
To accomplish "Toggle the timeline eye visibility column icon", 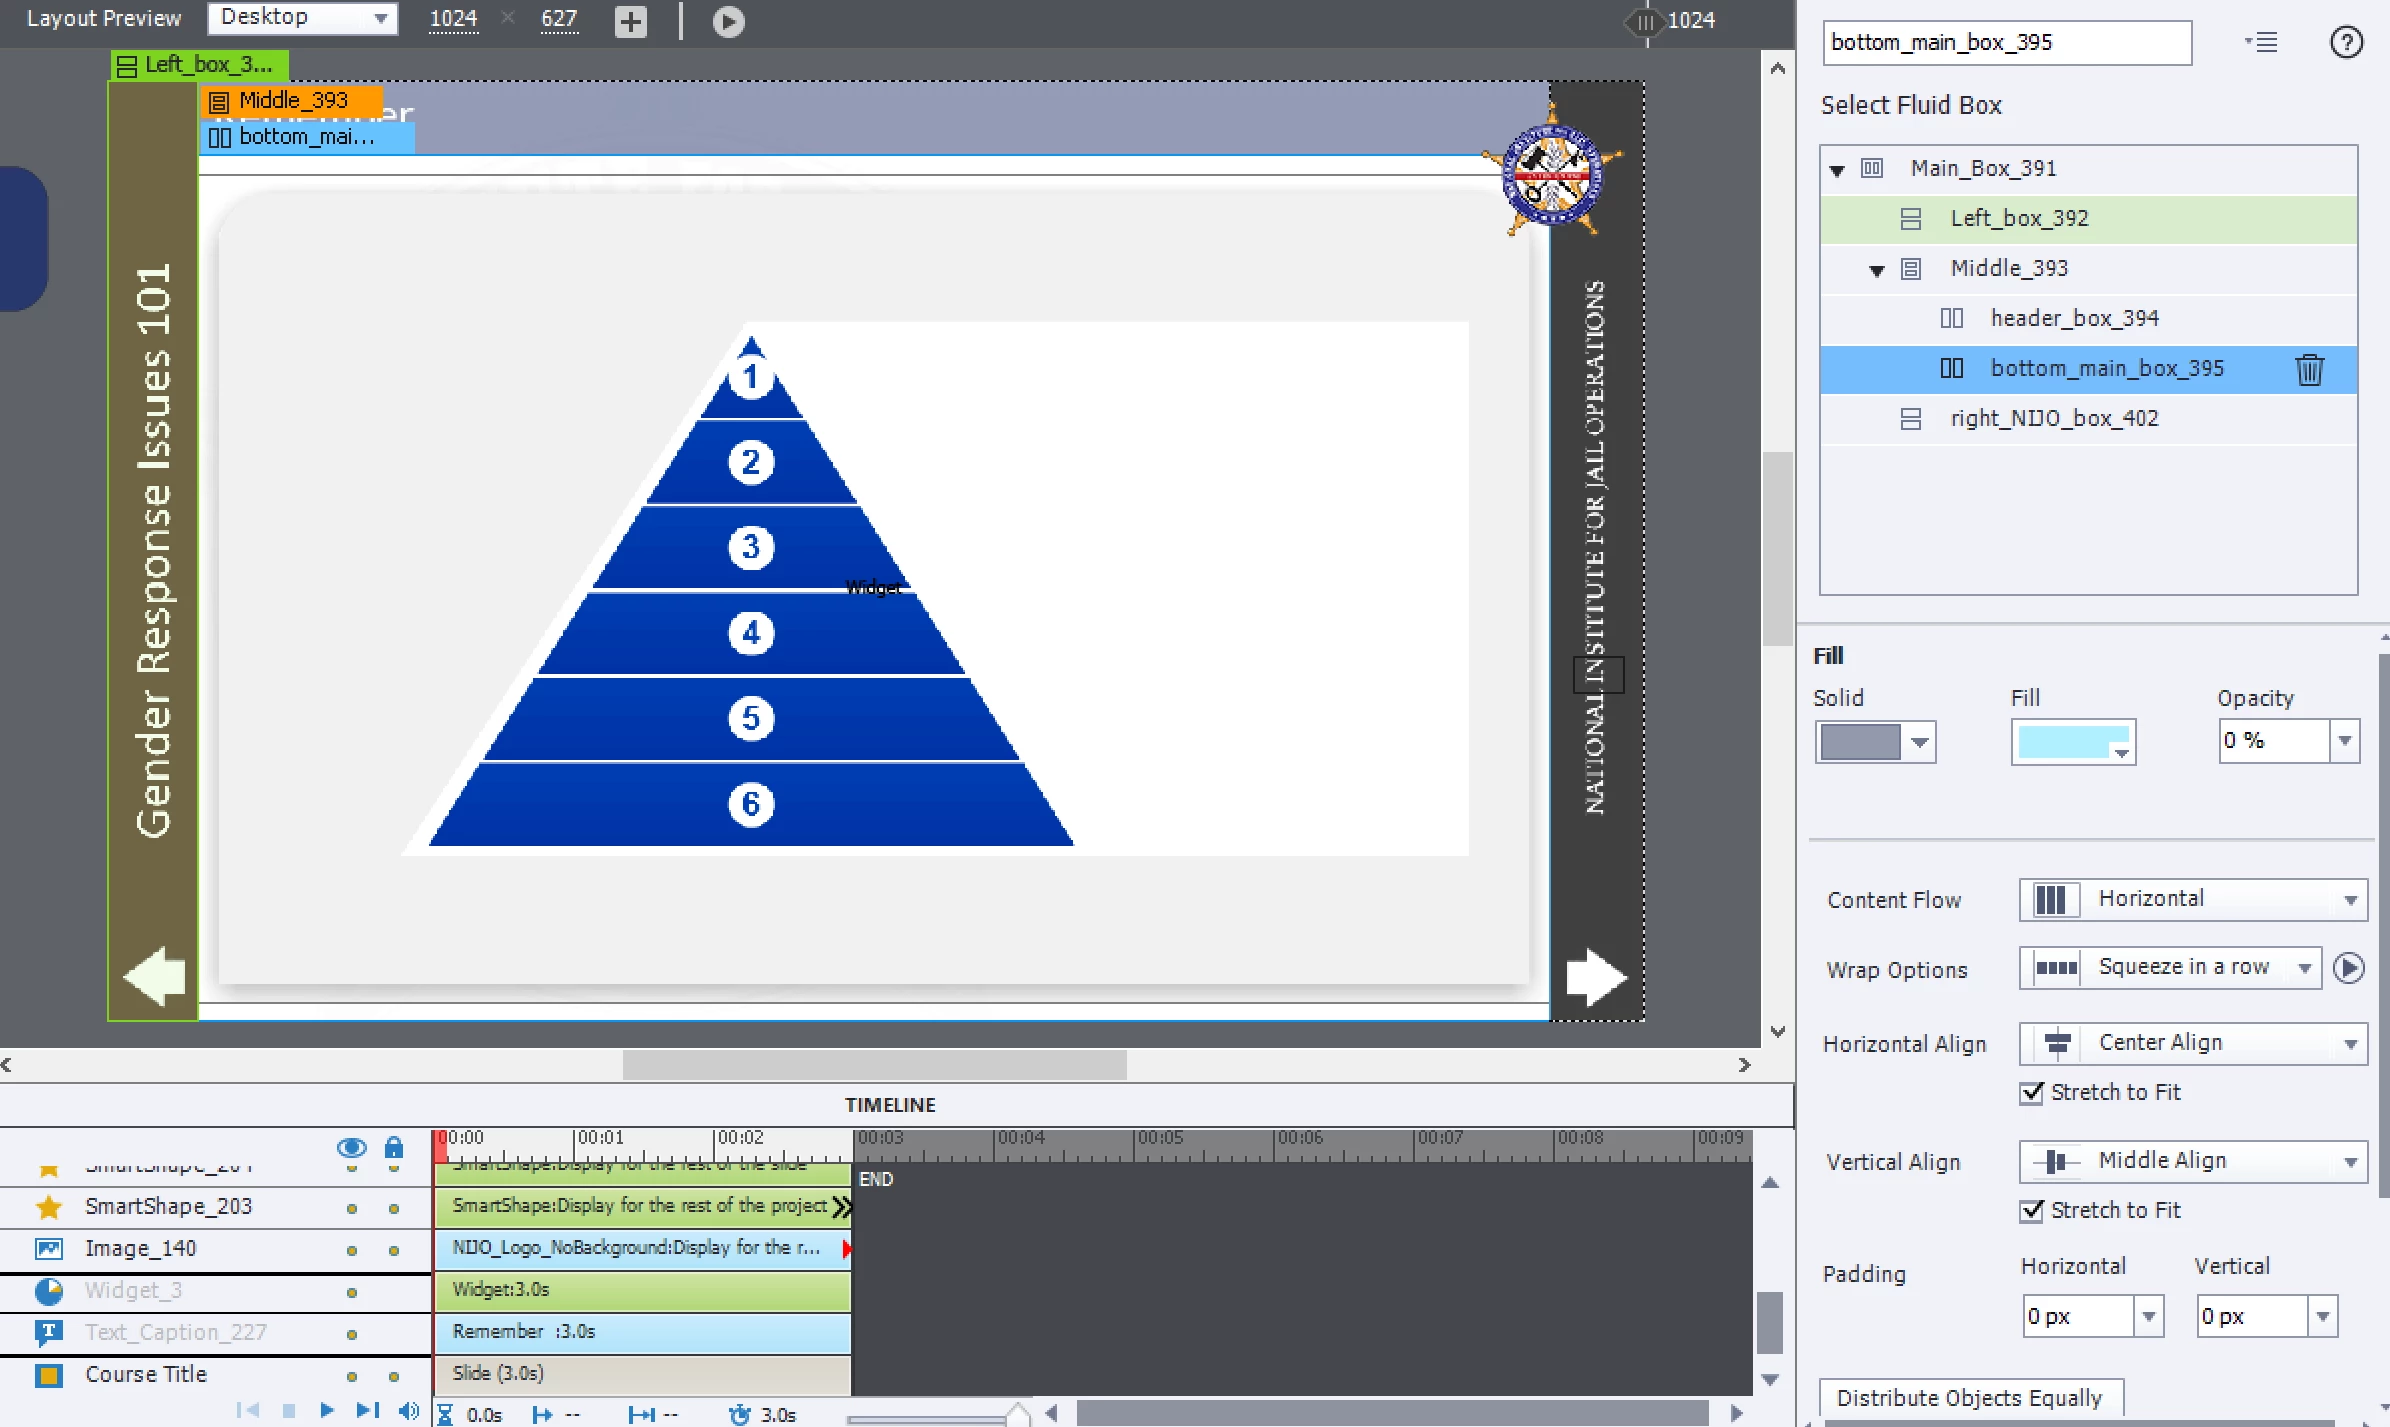I will click(351, 1146).
